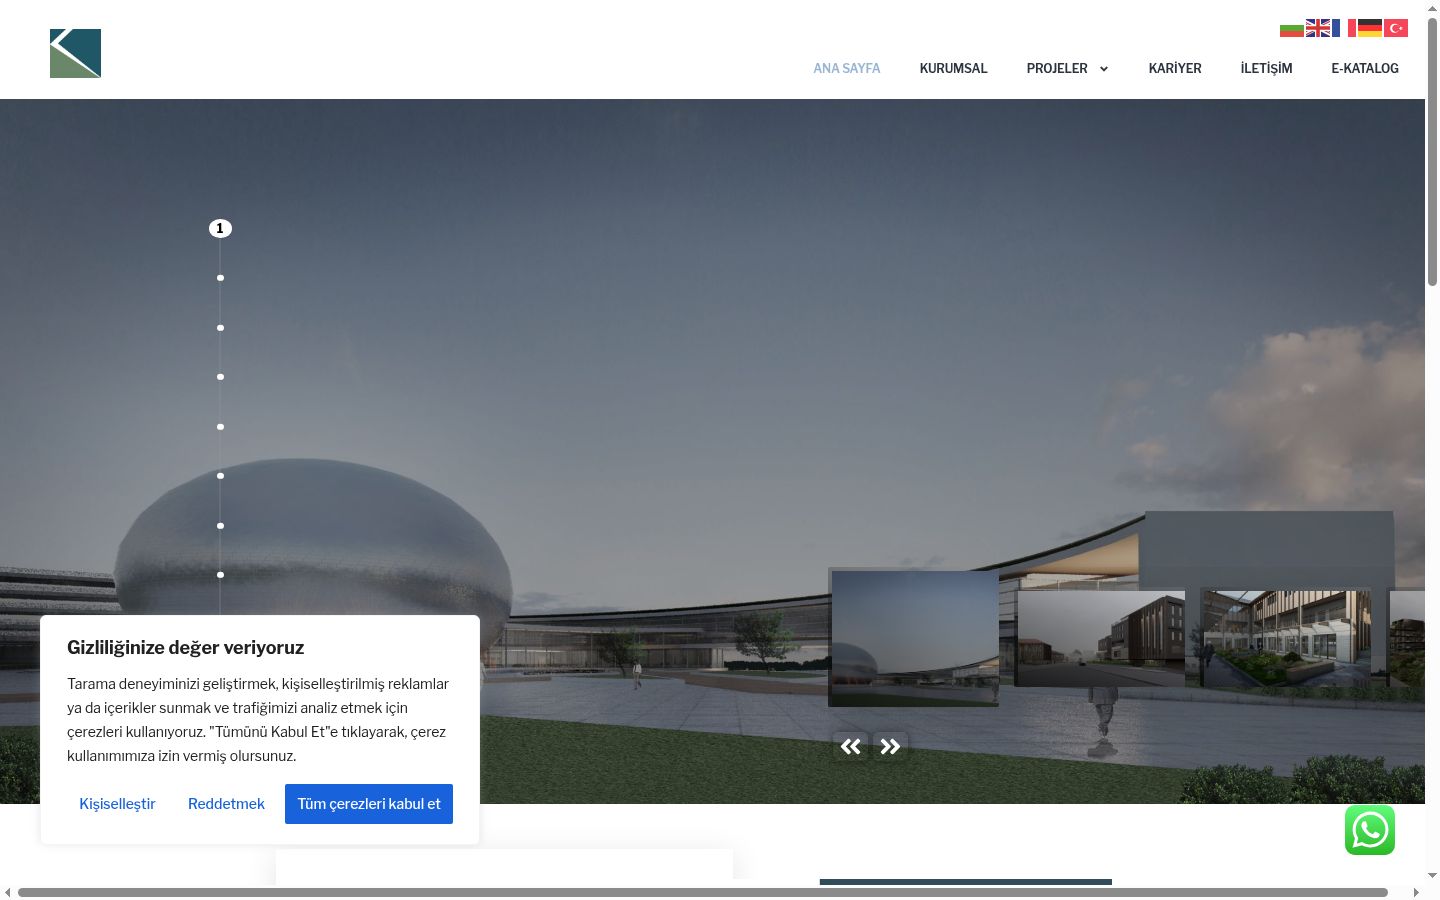Screen dimensions: 1440x900
Task: Select the English UK flag
Action: [x=1318, y=28]
